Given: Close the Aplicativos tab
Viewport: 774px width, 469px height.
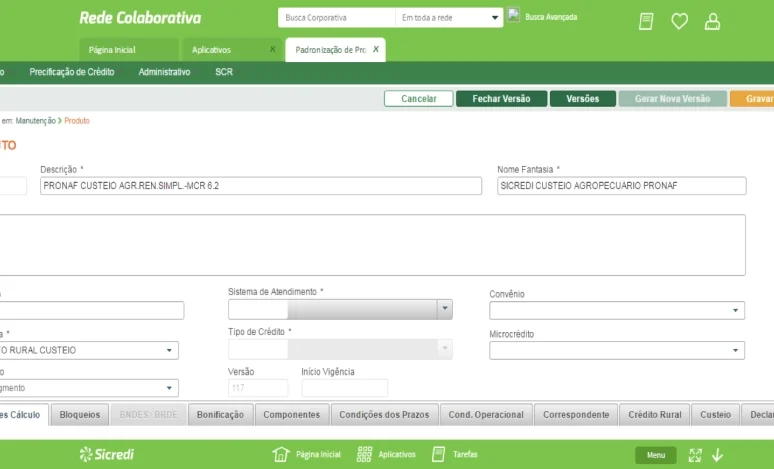Looking at the screenshot, I should [272, 49].
